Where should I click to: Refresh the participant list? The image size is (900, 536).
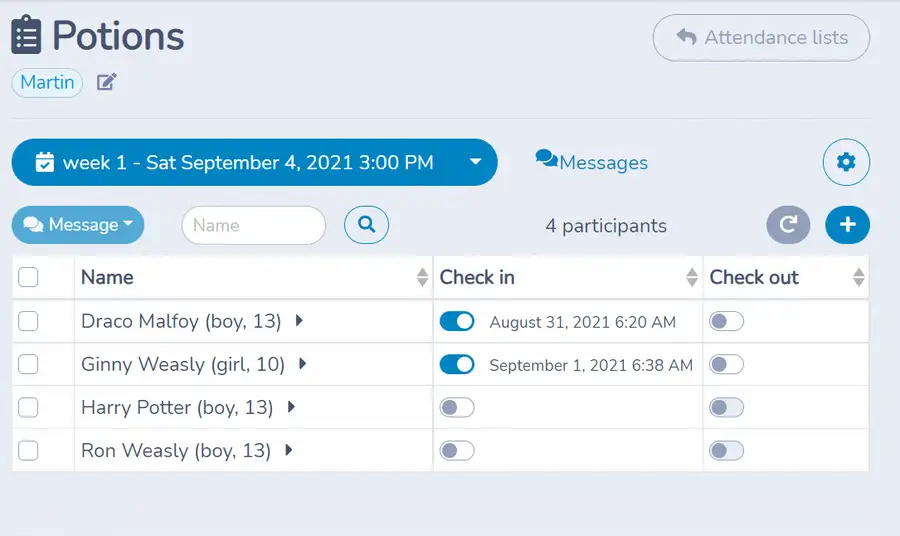tap(788, 224)
